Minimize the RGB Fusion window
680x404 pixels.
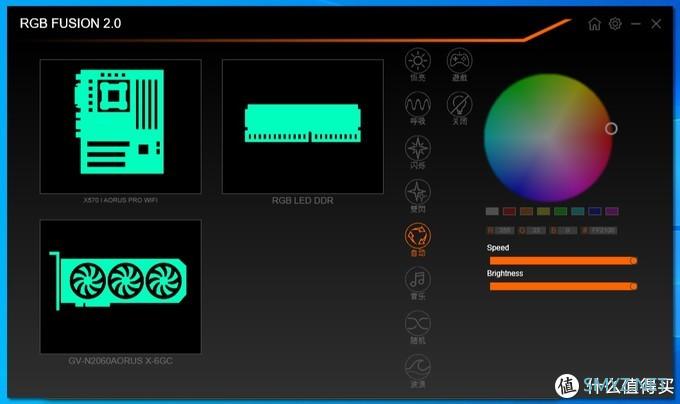click(x=636, y=24)
